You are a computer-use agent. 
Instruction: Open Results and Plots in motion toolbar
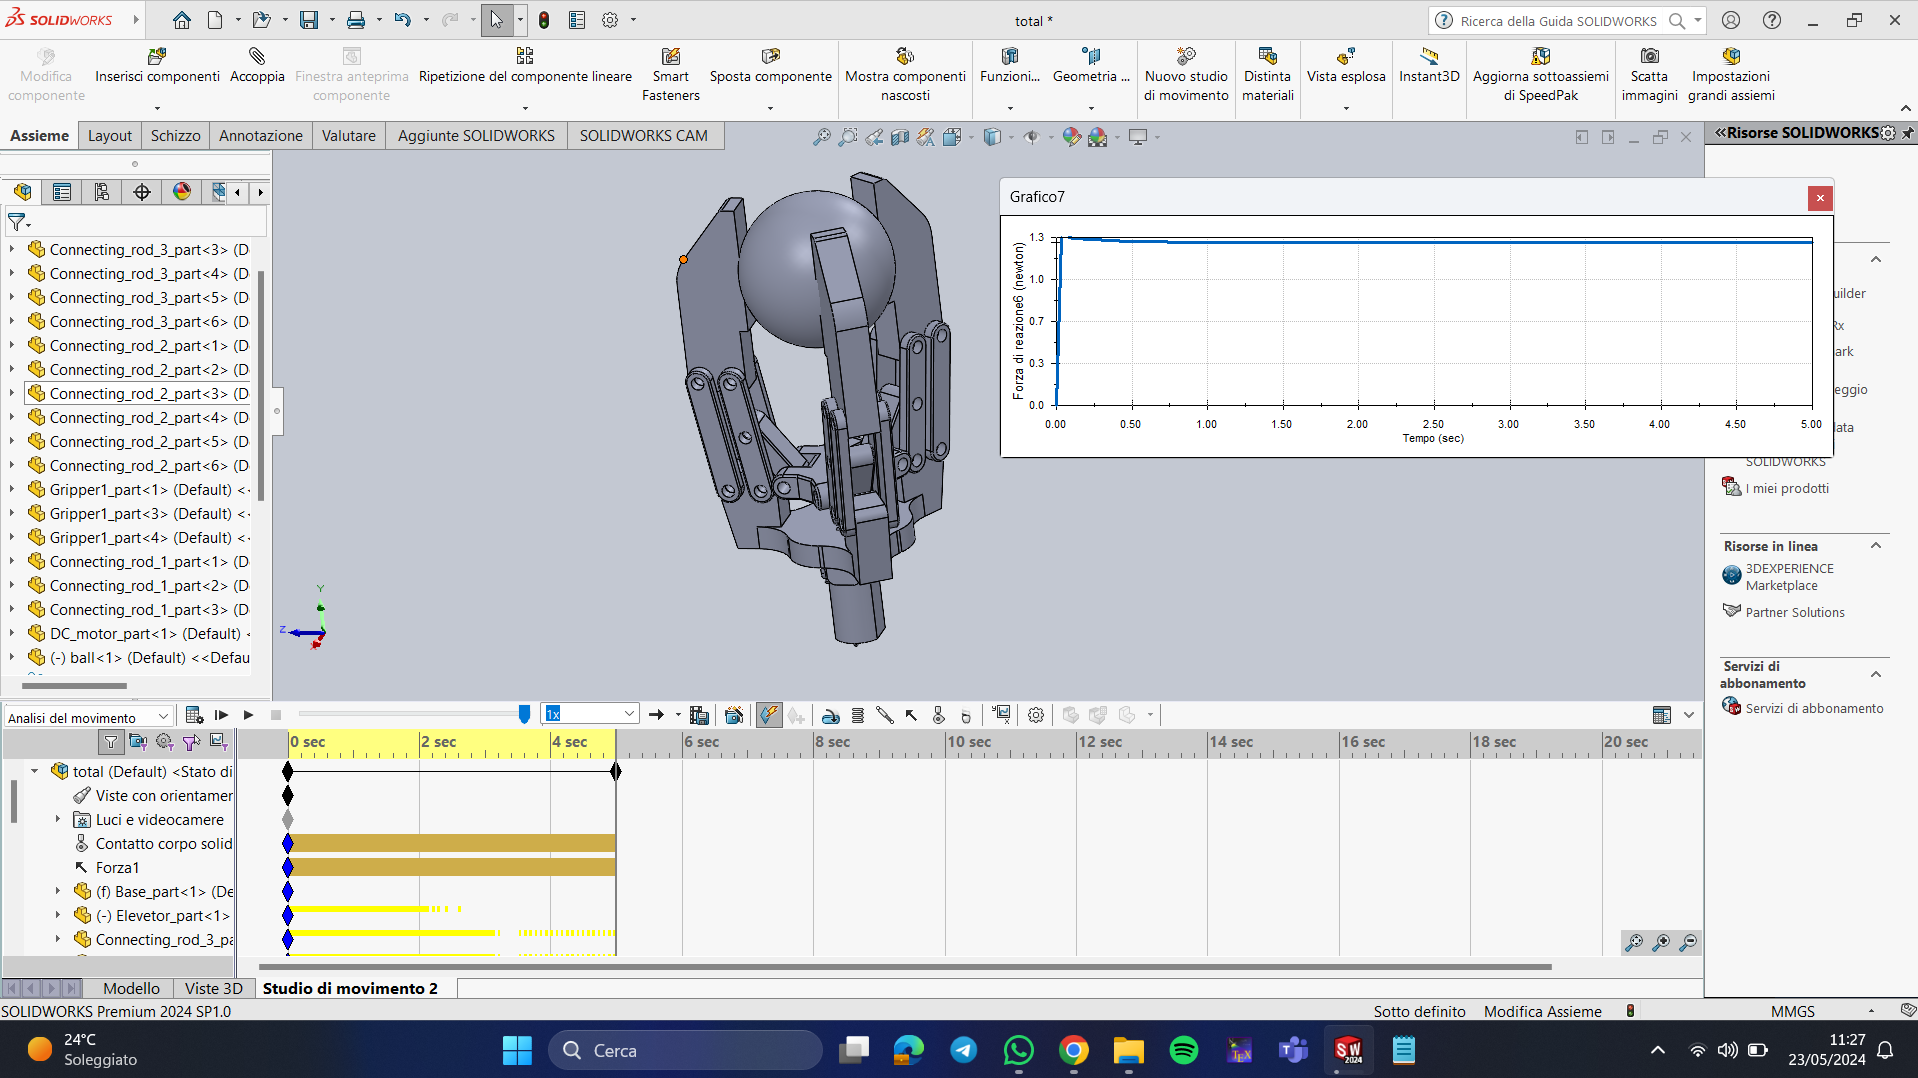1001,715
